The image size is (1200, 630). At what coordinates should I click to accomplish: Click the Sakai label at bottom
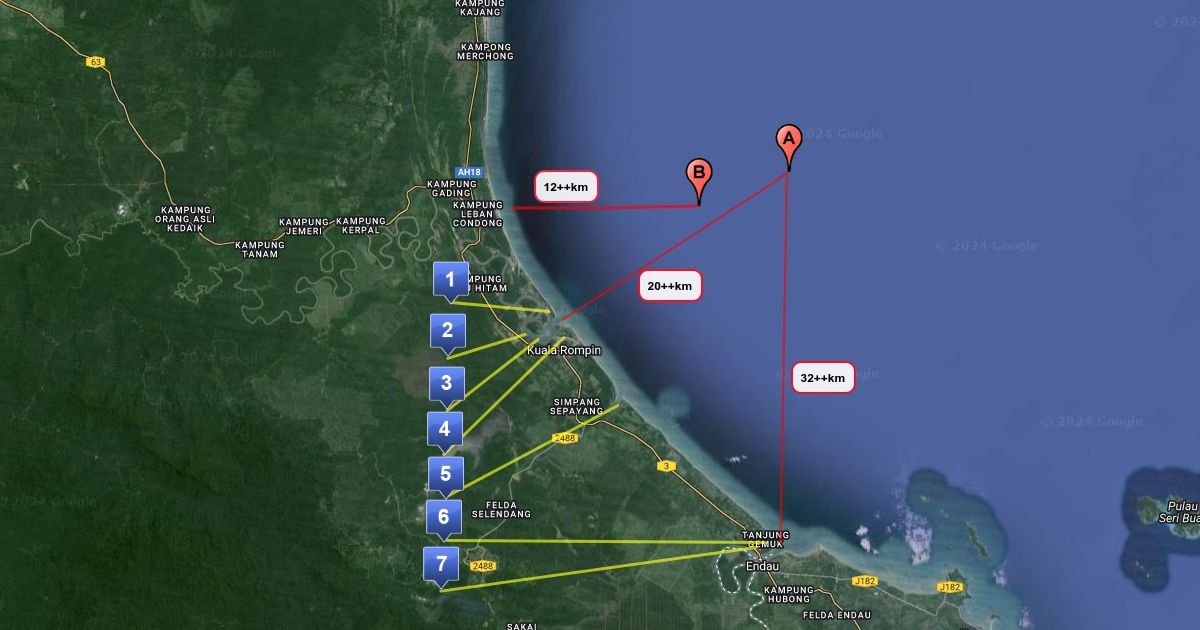[x=522, y=626]
